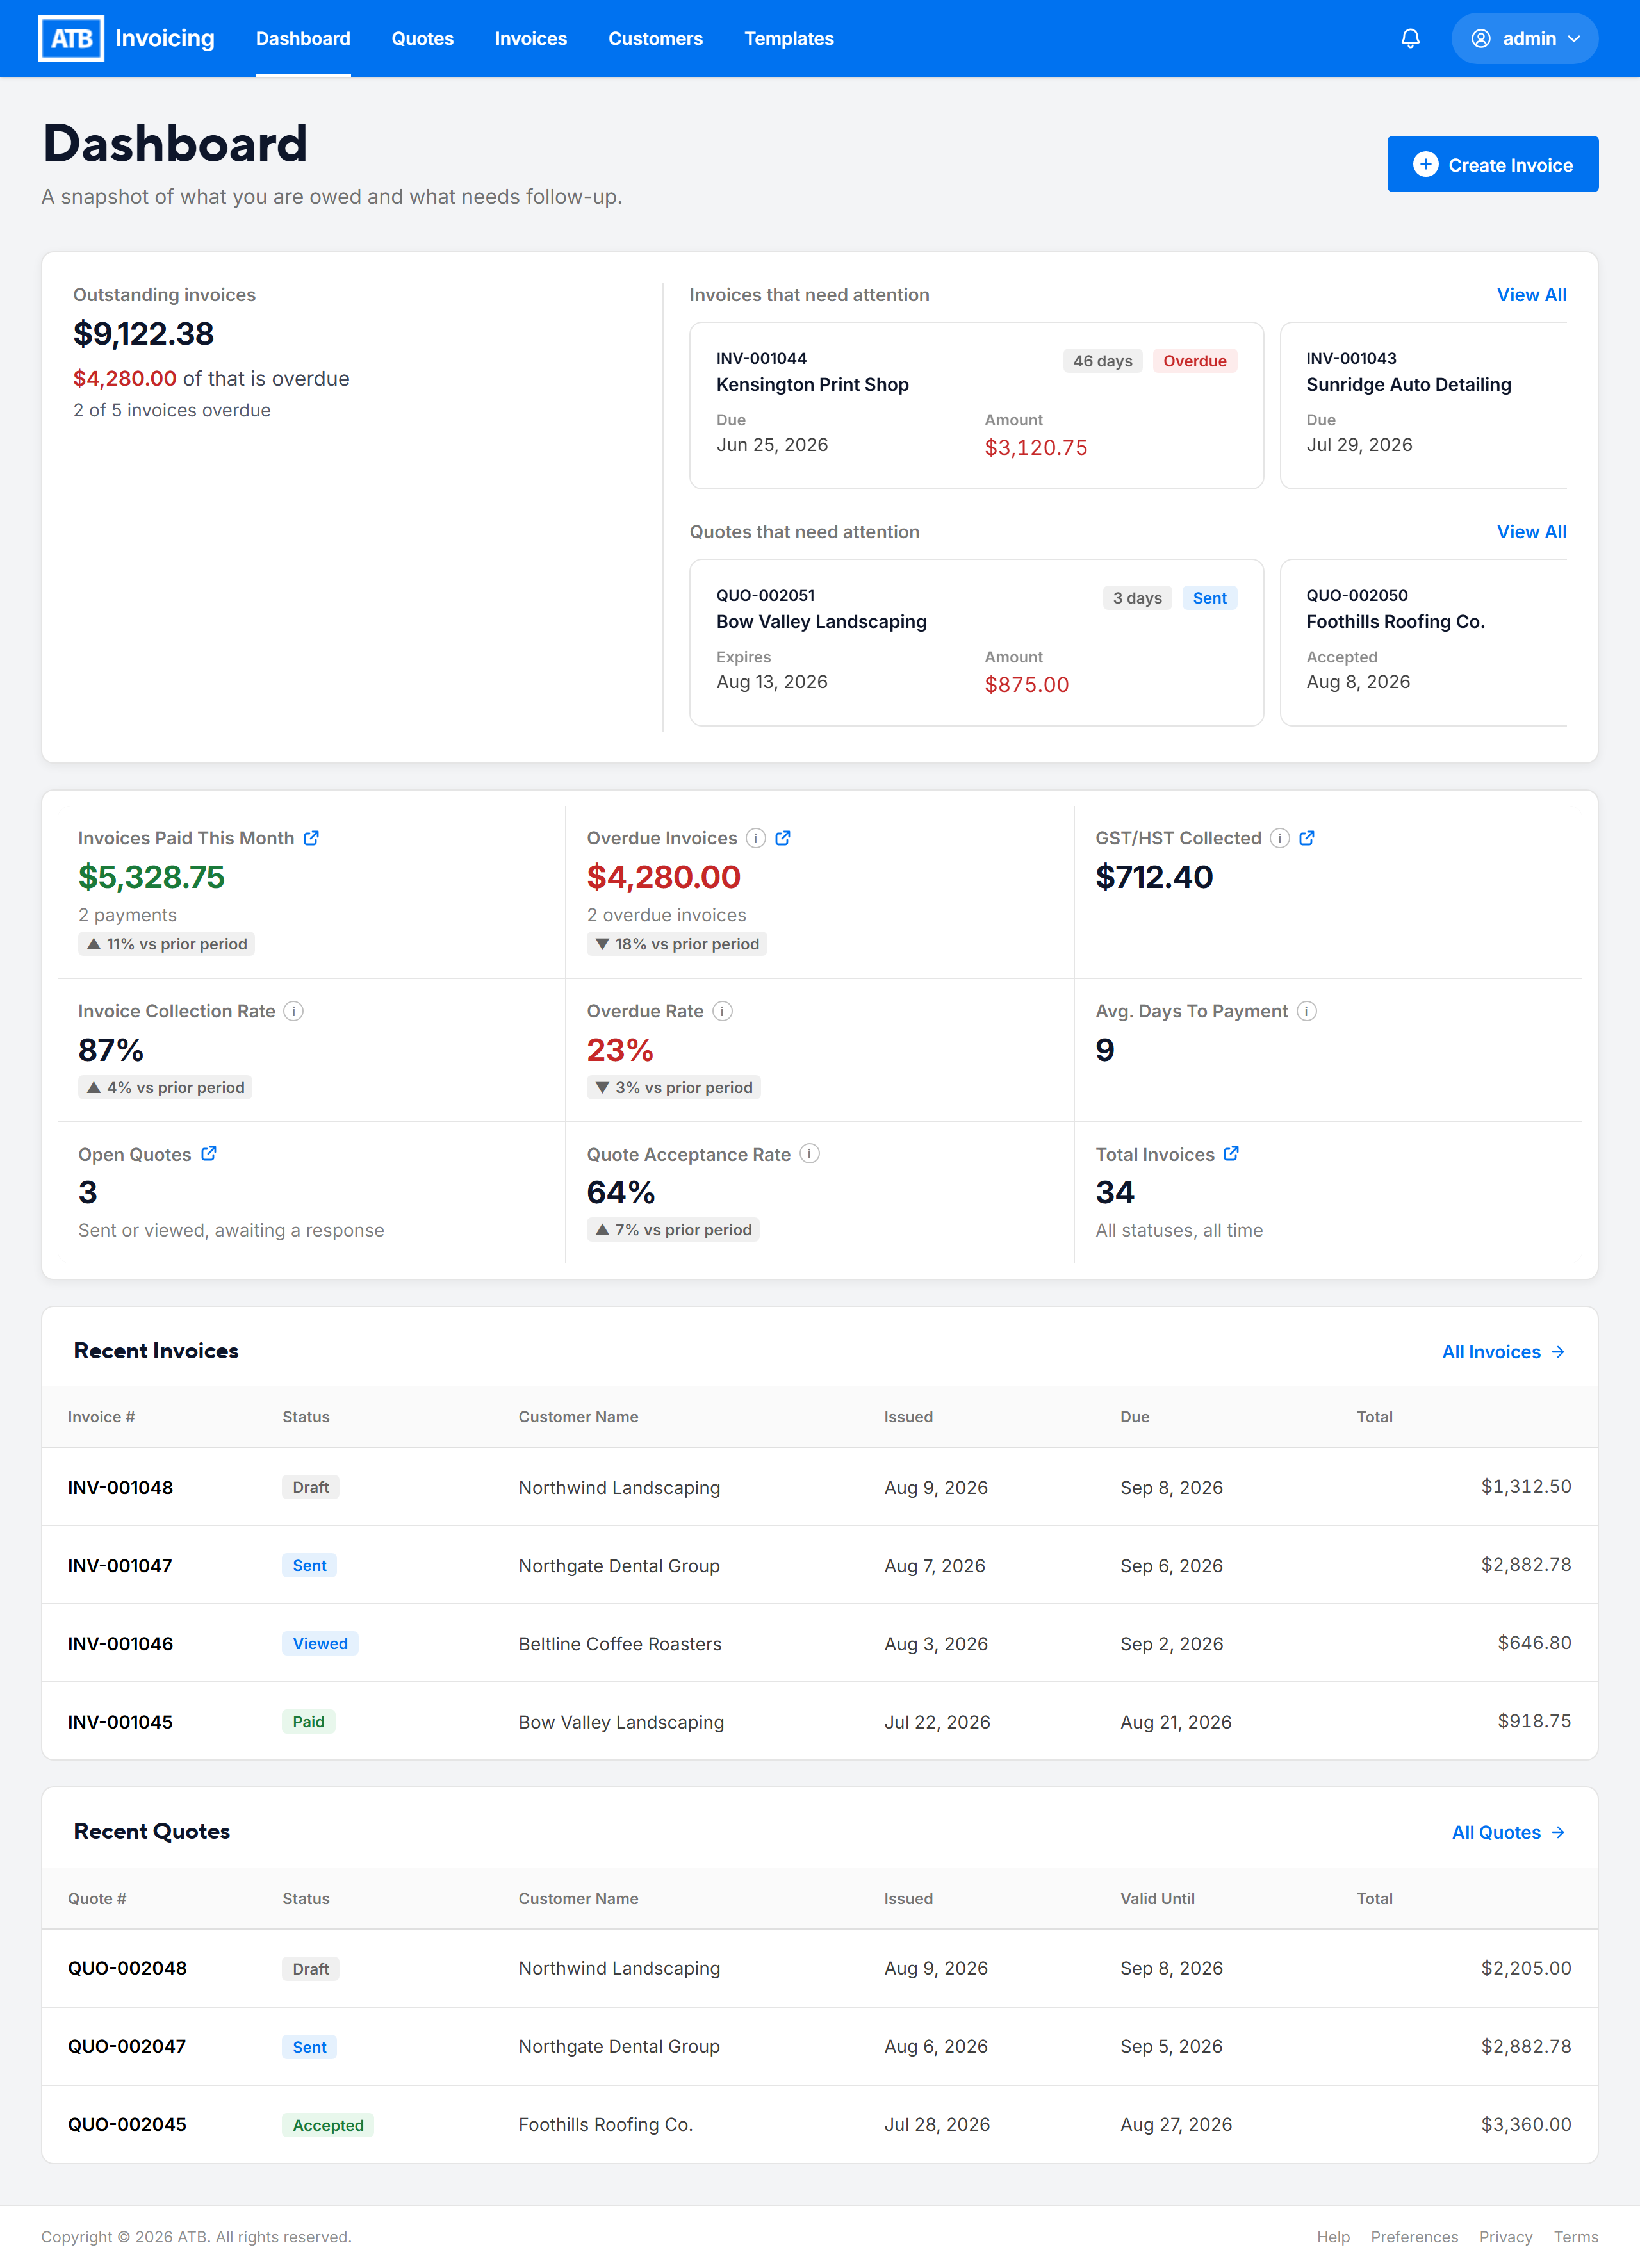Show info for Overdue Invoices metric
Screen dimensions: 1640x2268
point(756,838)
